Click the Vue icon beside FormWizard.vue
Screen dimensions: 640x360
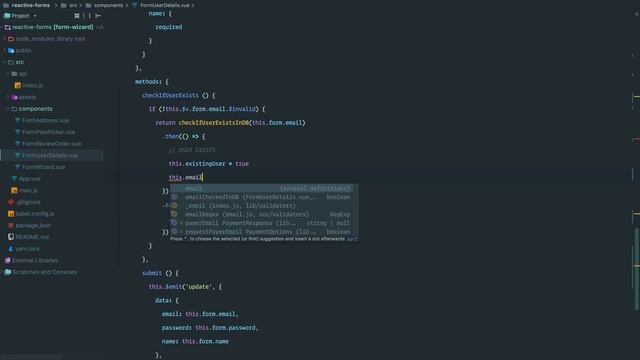click(18, 167)
